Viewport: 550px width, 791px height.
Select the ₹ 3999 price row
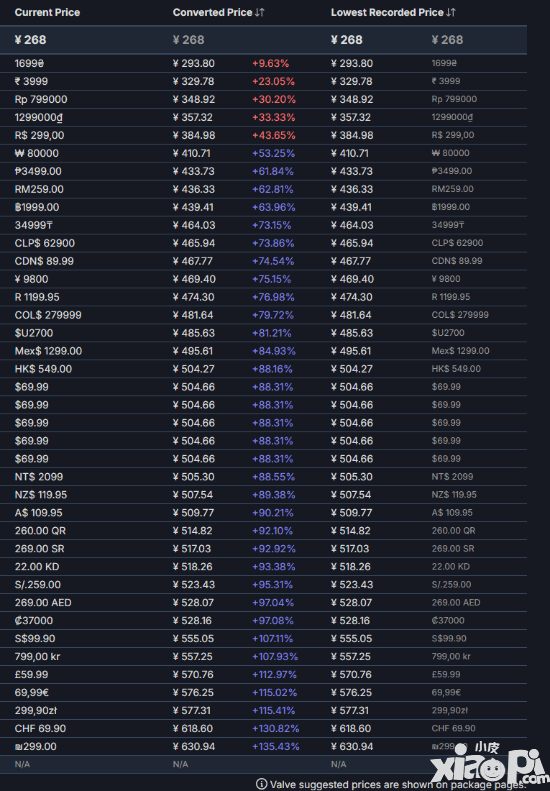point(263,81)
